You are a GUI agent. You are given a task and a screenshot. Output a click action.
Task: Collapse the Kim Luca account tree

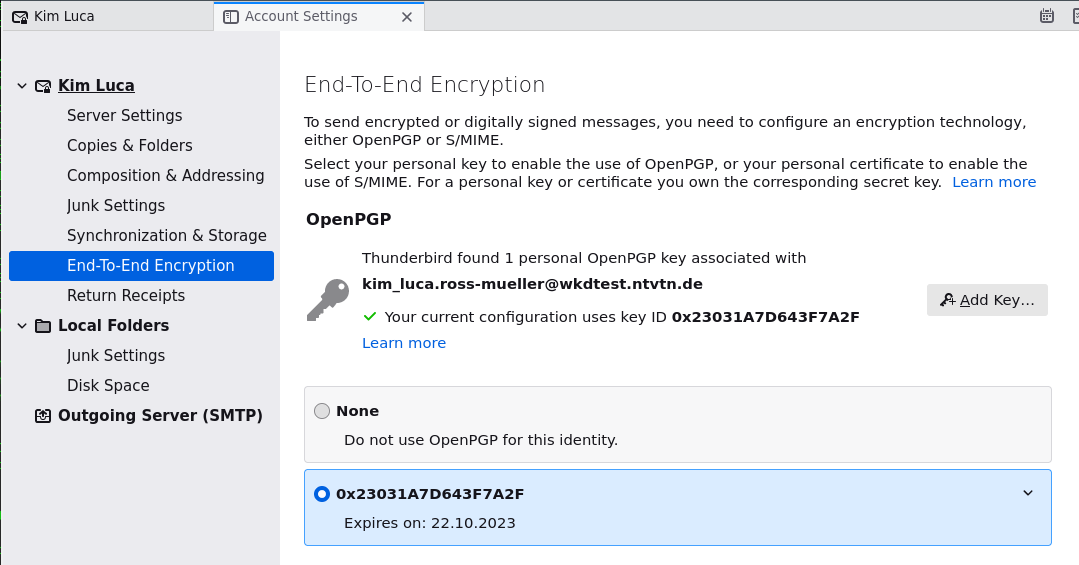(x=22, y=86)
